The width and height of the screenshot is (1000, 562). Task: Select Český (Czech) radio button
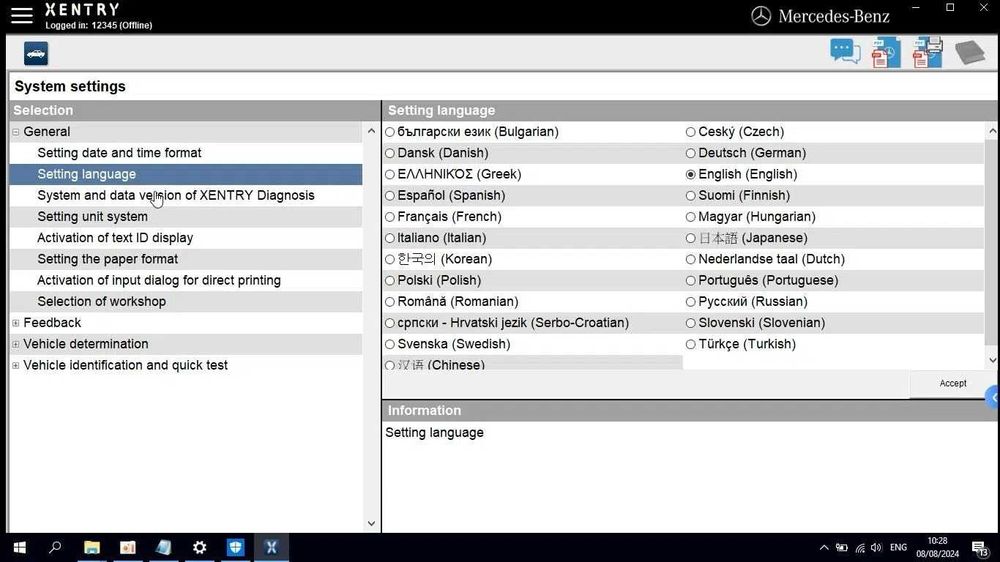(x=691, y=132)
